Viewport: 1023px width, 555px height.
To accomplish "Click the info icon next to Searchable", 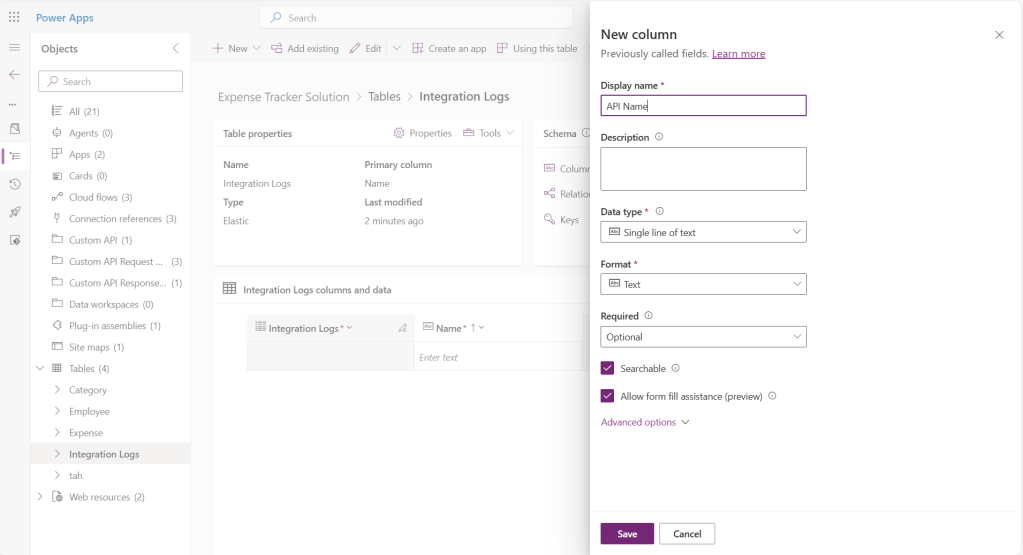I will (676, 368).
